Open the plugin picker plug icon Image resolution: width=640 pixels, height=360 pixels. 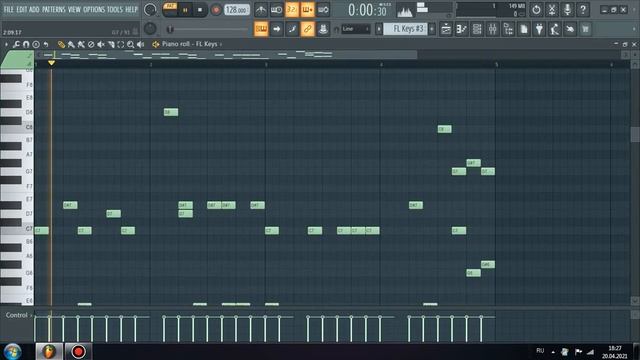(x=539, y=29)
